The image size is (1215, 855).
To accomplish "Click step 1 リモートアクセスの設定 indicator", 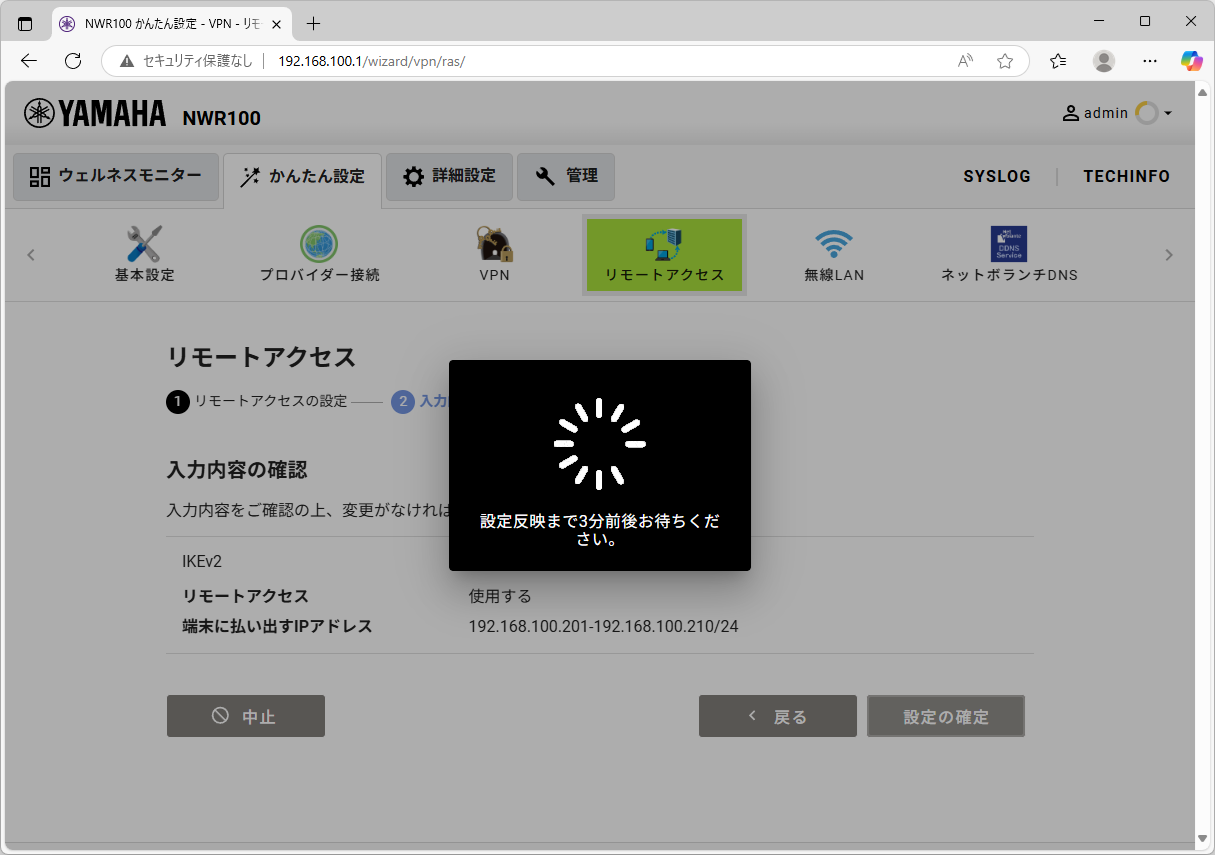I will click(x=260, y=401).
